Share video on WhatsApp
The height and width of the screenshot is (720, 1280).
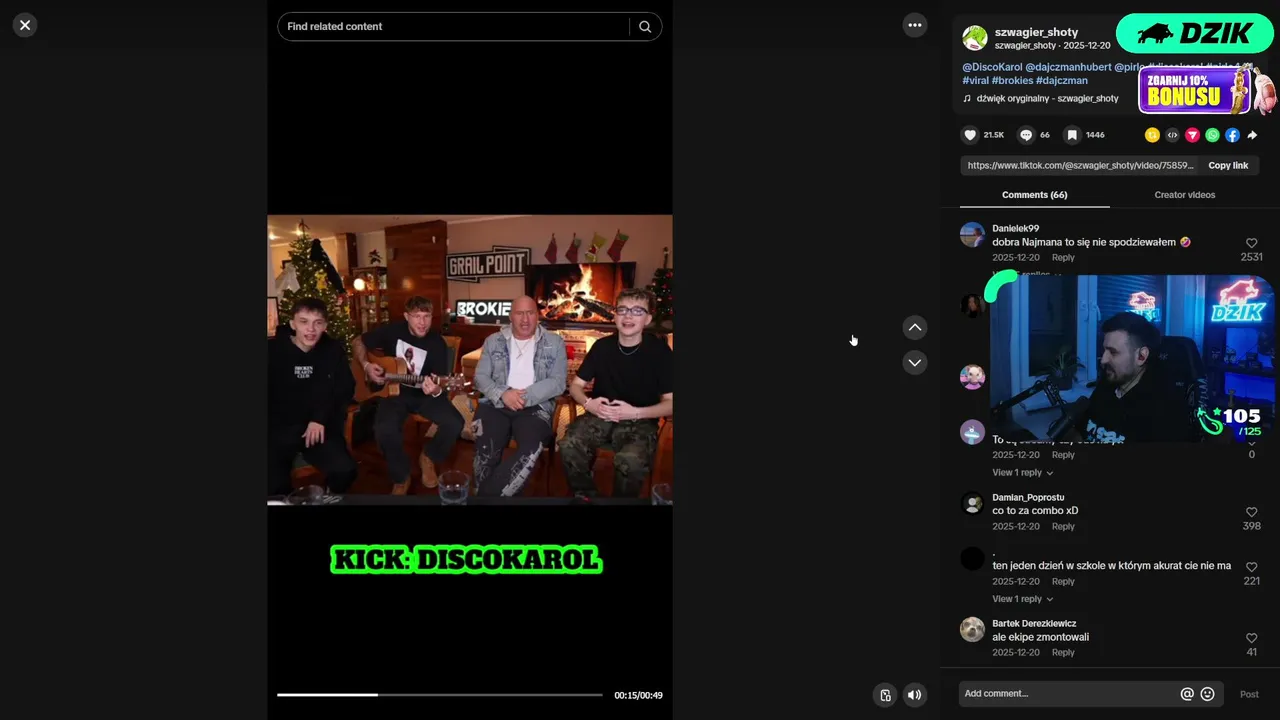(x=1212, y=135)
